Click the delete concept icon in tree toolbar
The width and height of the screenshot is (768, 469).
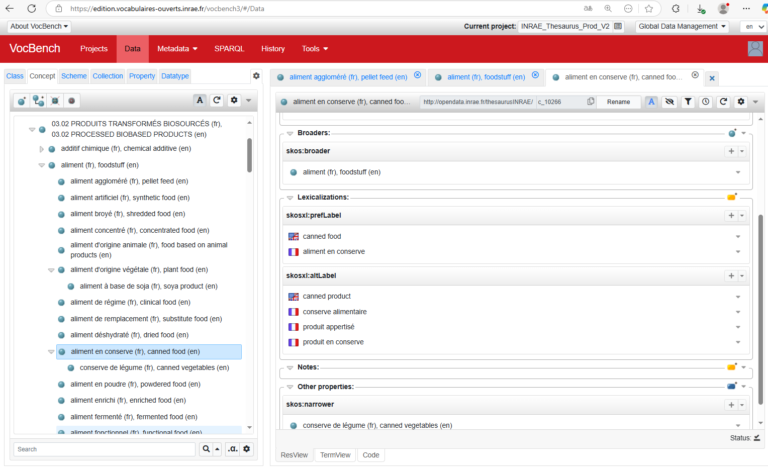click(55, 101)
